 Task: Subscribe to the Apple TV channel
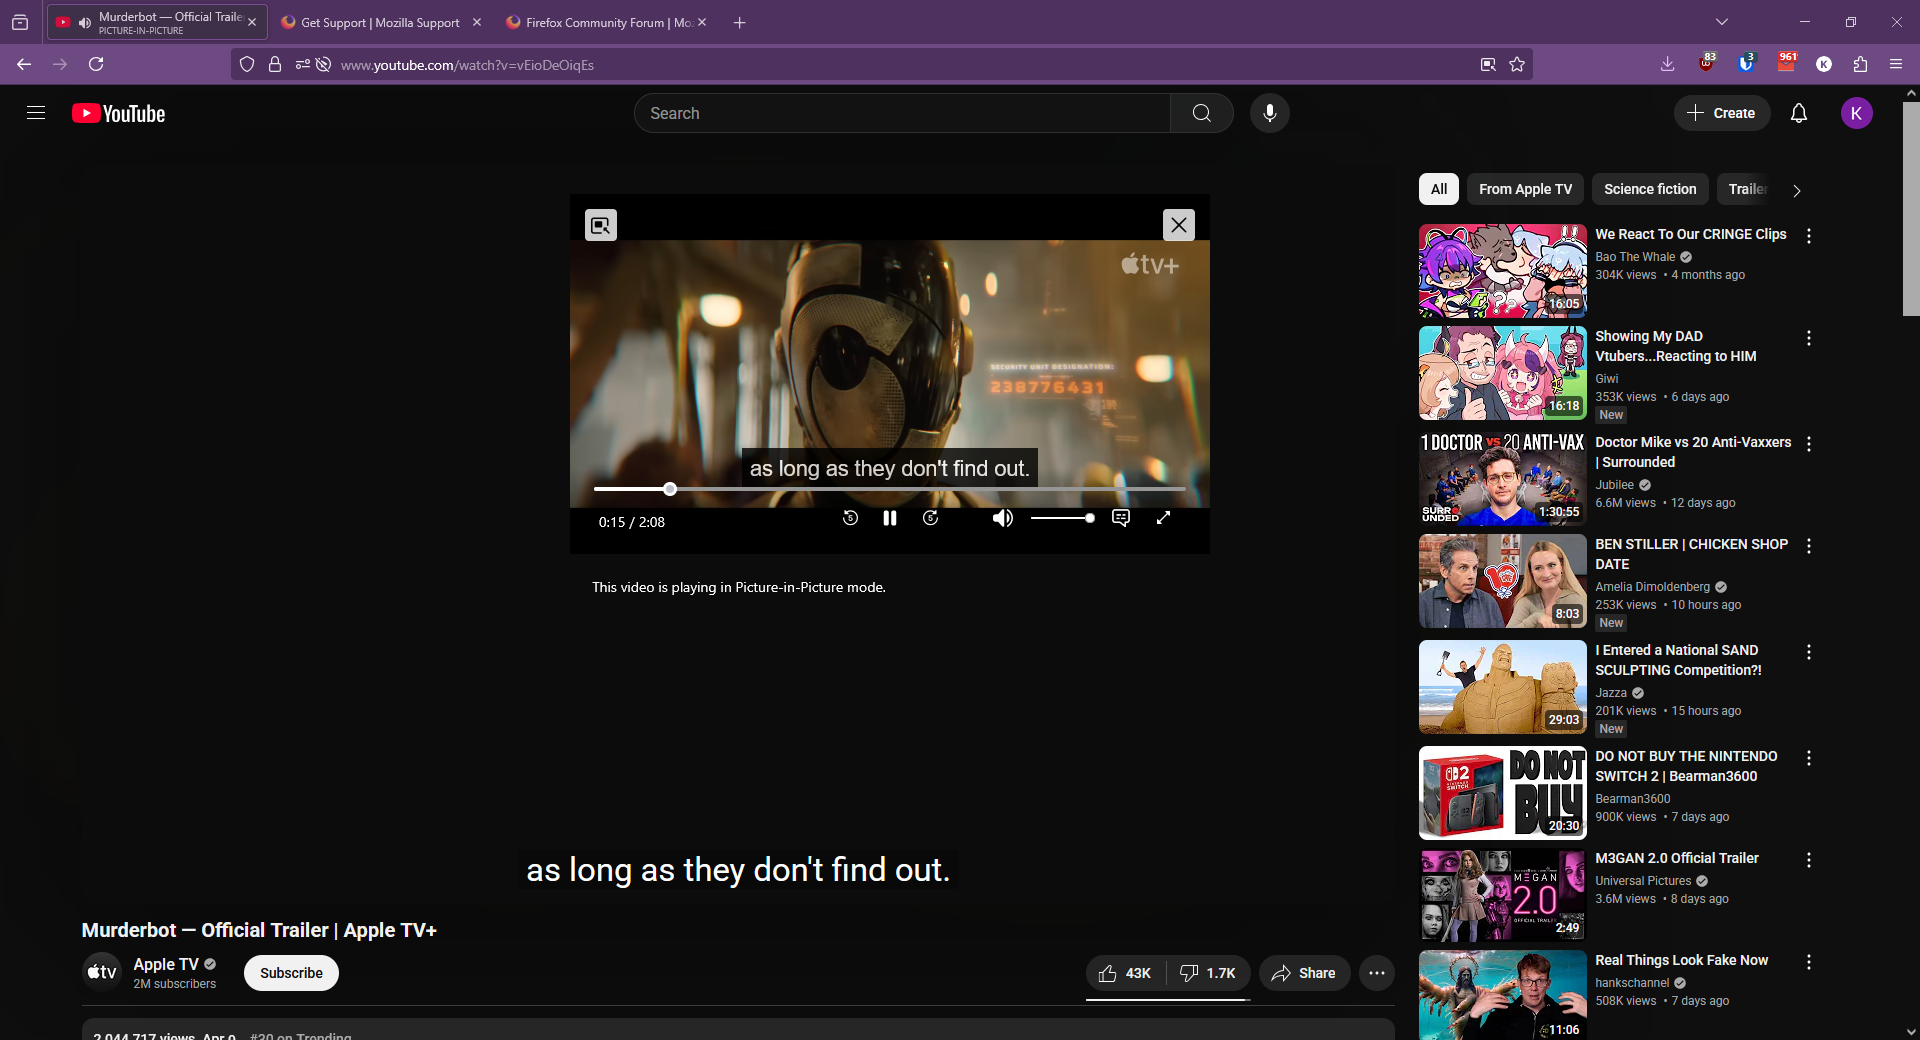click(x=291, y=973)
